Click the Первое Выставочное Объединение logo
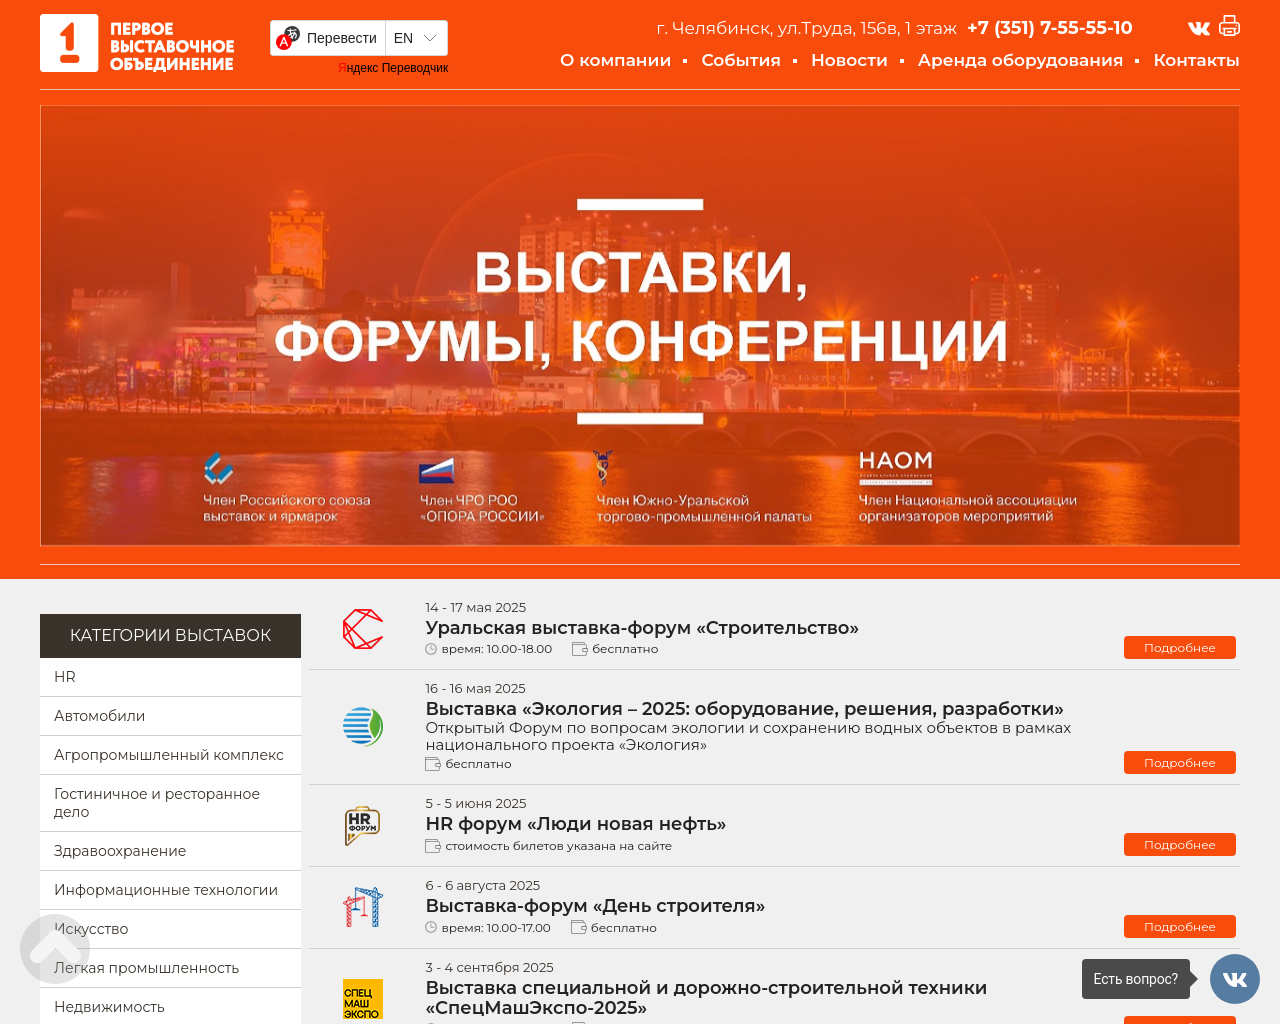 click(137, 43)
